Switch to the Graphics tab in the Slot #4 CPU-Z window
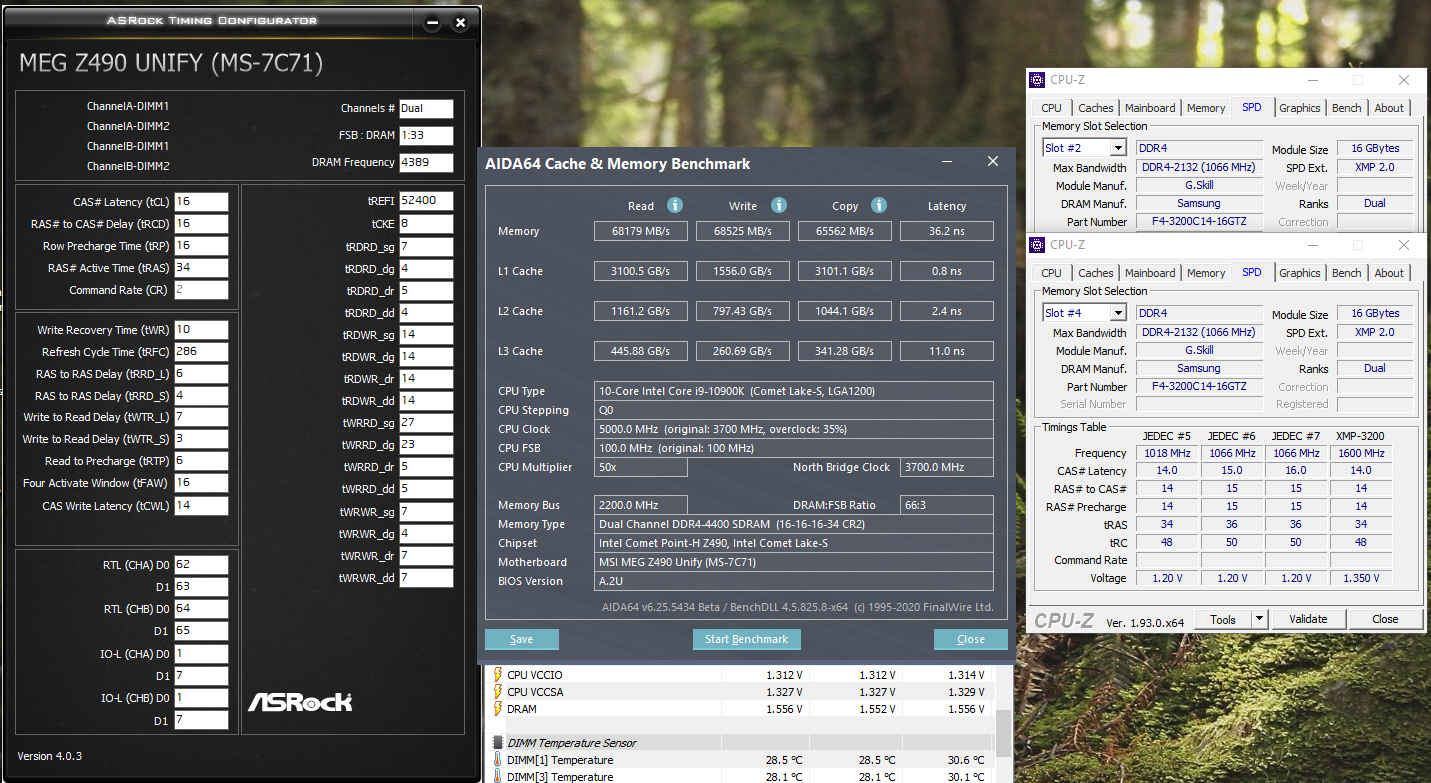 1300,273
